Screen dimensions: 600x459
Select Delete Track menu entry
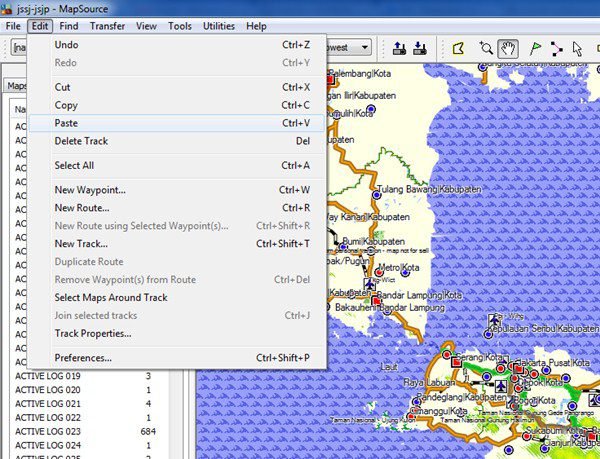click(x=81, y=141)
